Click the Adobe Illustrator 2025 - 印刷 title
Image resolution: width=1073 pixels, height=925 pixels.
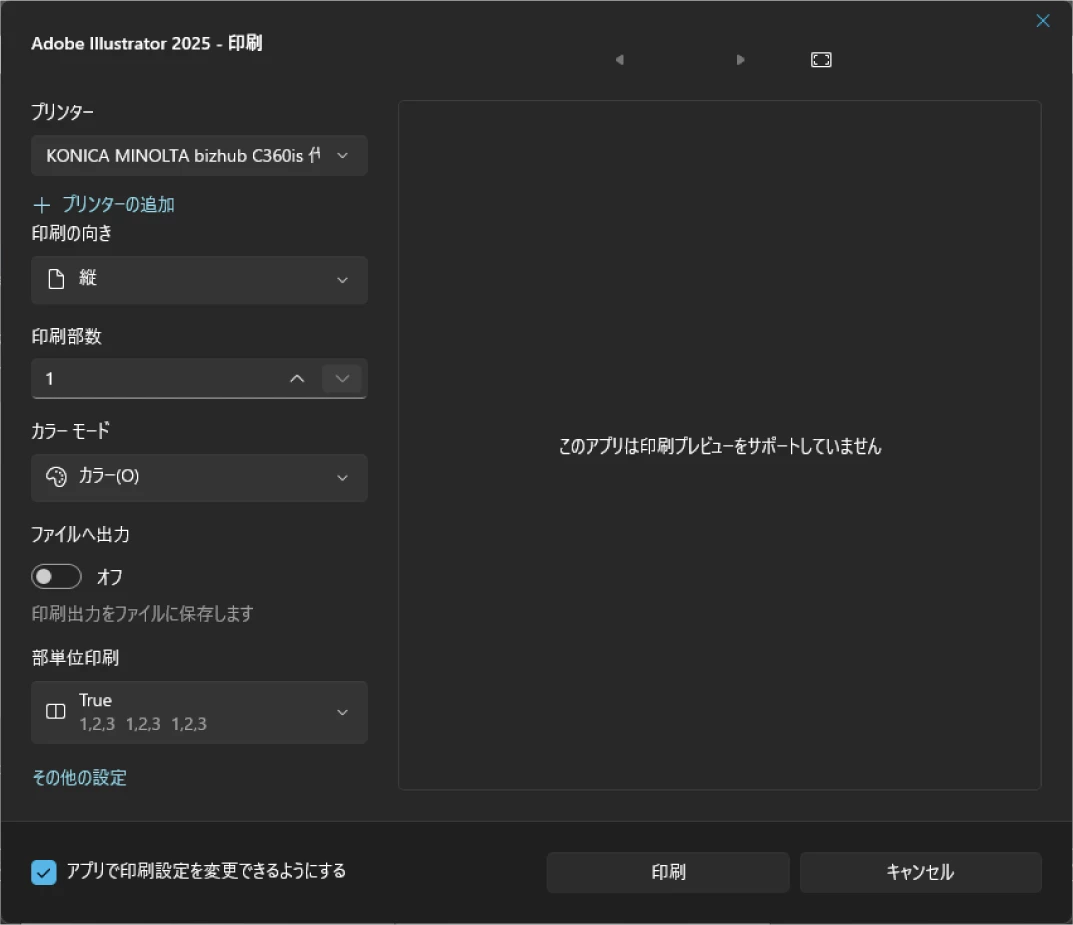pyautogui.click(x=146, y=43)
